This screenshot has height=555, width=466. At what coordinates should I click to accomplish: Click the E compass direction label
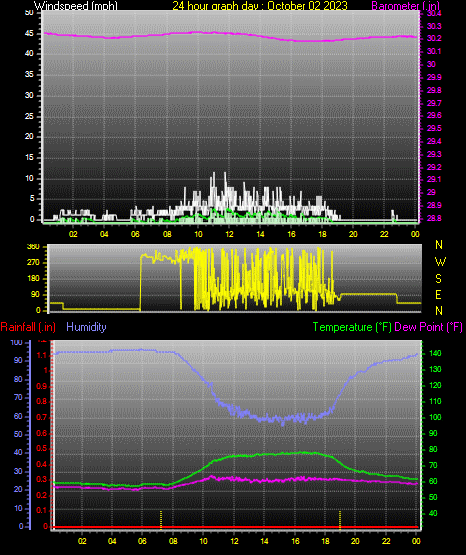438,294
